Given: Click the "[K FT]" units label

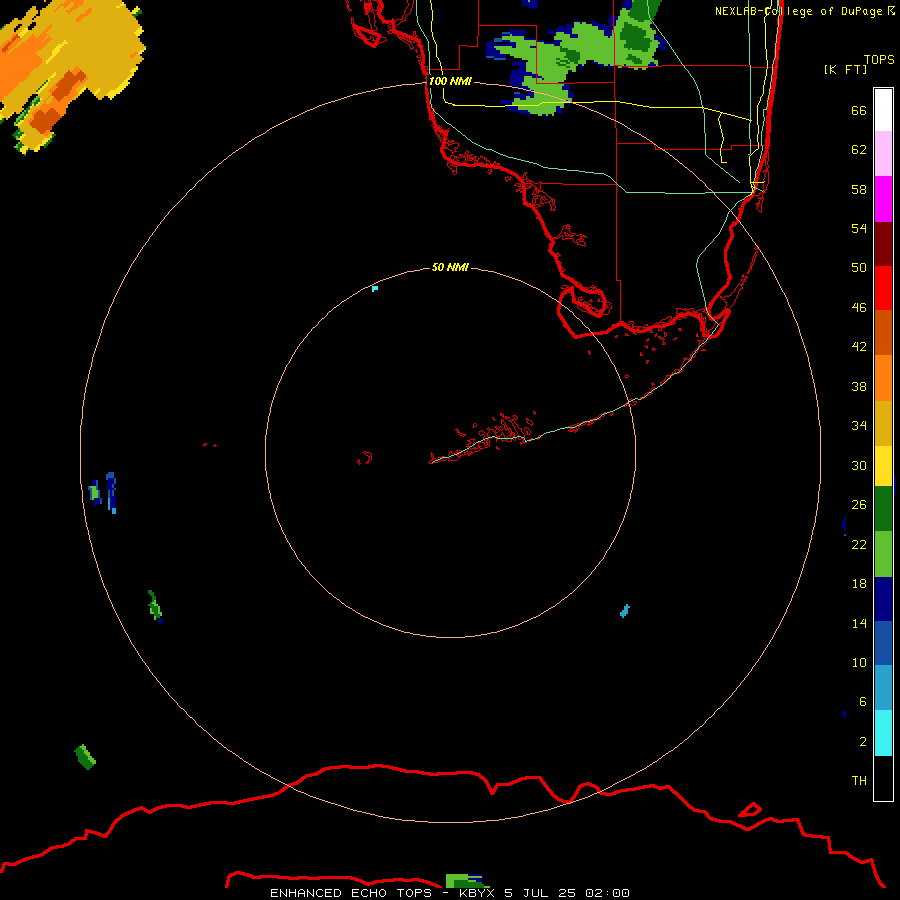Looking at the screenshot, I should click(845, 69).
